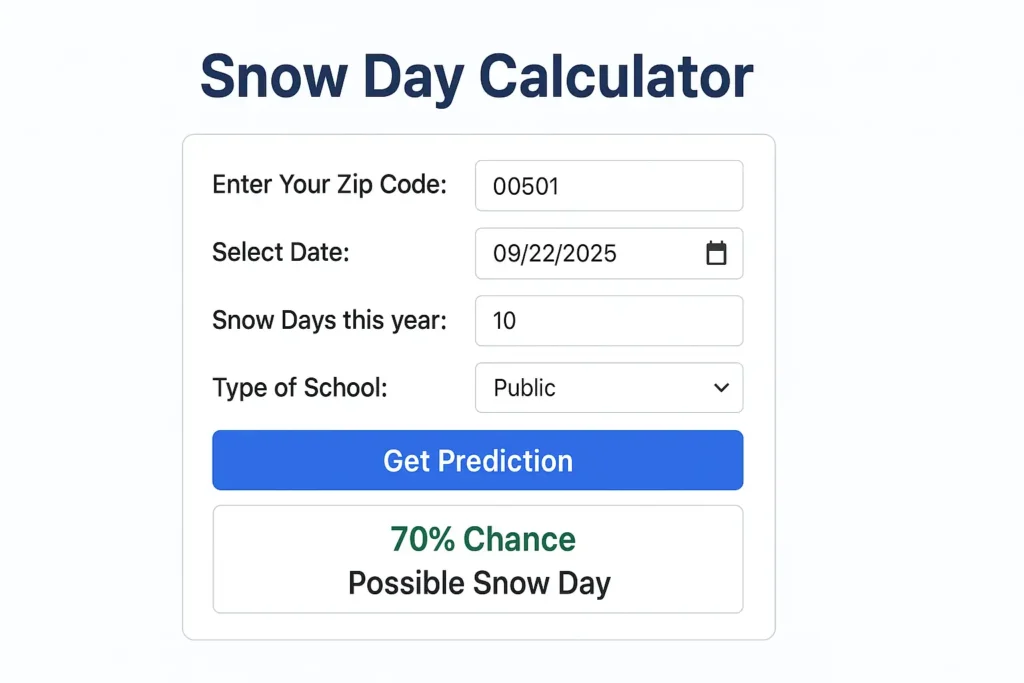Click the word Calculator in the title
This screenshot has width=1024, height=683.
click(x=615, y=77)
